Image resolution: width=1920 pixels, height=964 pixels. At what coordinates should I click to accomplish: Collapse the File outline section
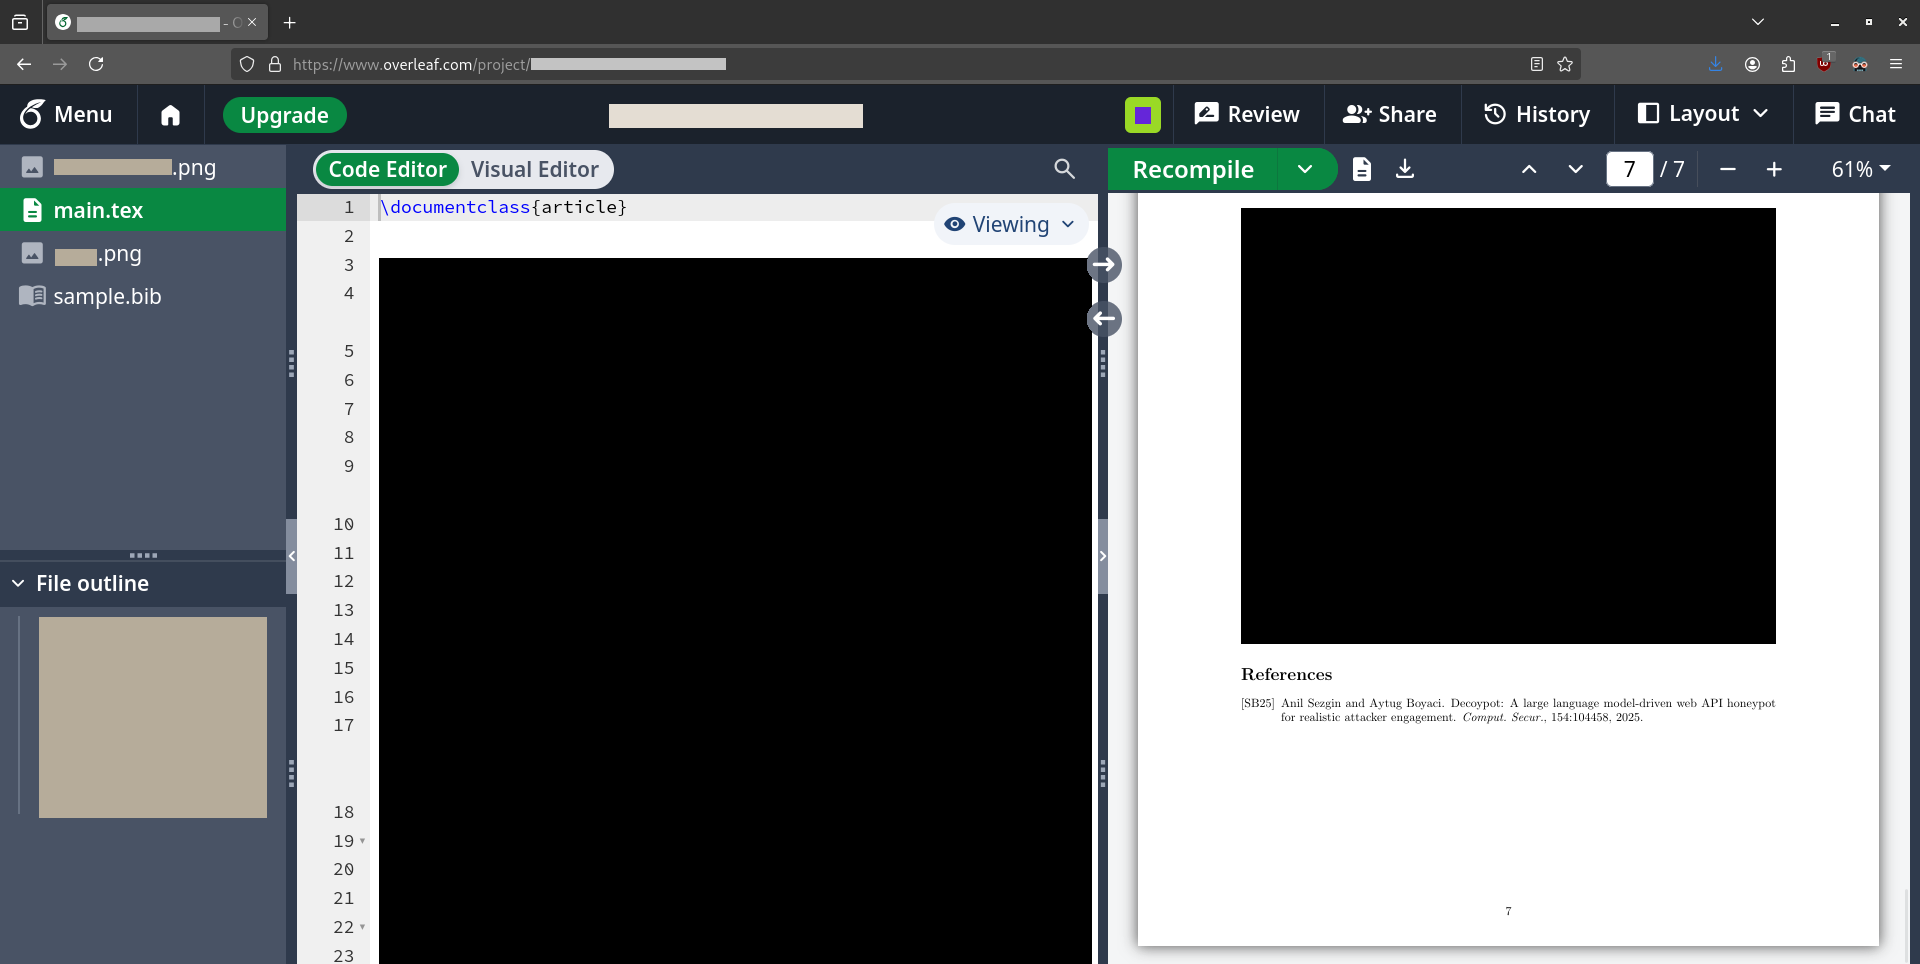[x=18, y=583]
